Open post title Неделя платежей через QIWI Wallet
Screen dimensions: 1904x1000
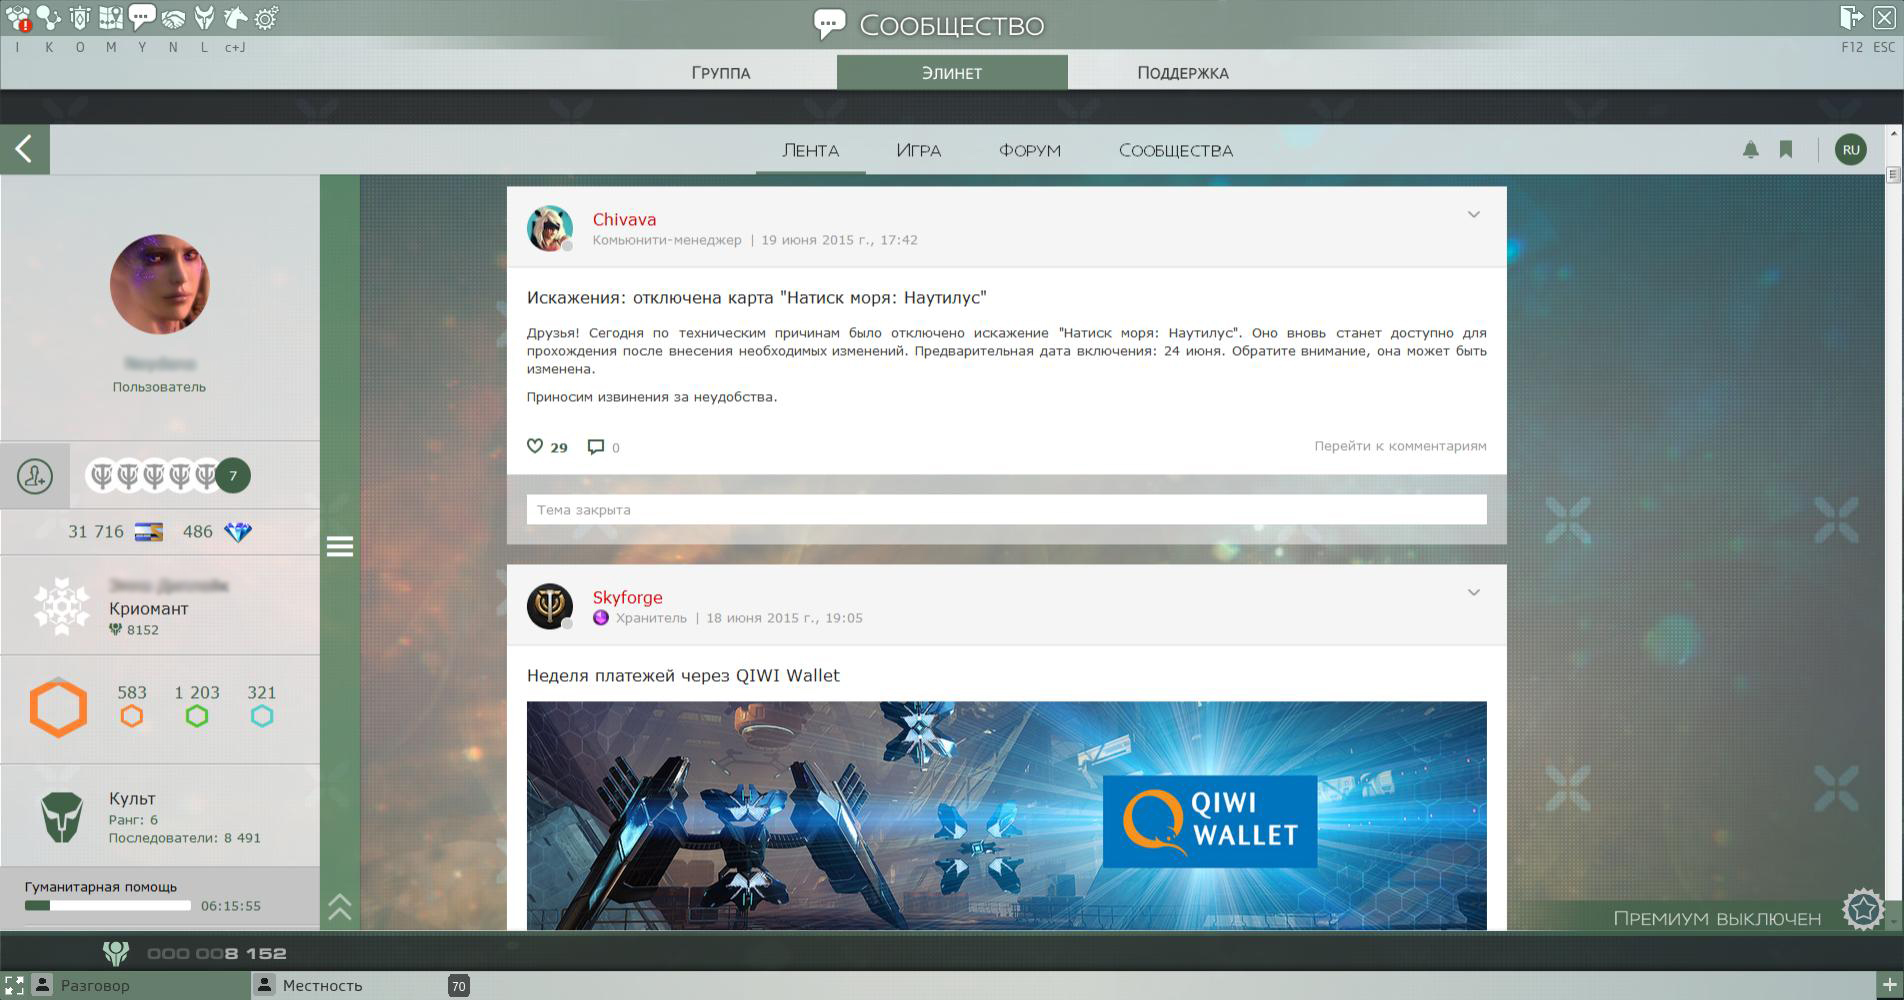[683, 676]
